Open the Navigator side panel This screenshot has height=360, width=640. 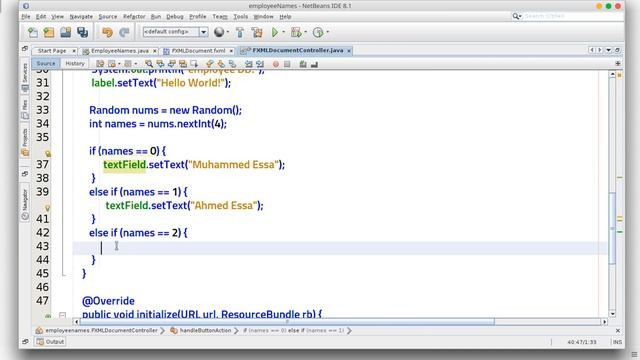point(24,204)
